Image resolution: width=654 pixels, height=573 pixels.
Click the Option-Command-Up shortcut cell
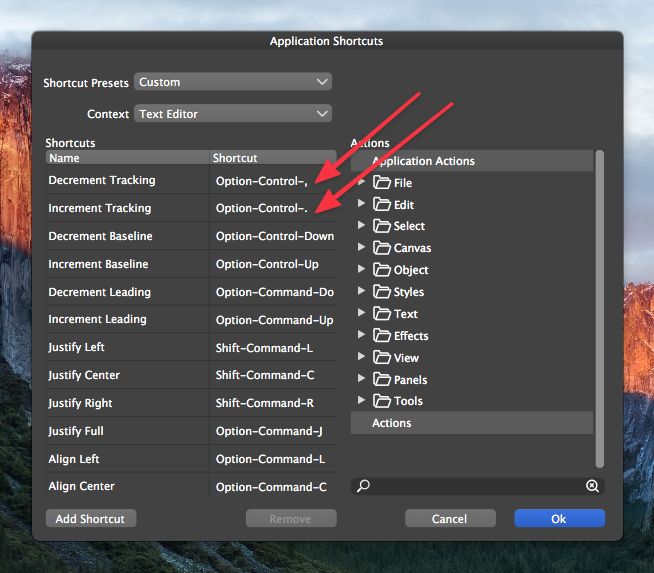point(274,320)
